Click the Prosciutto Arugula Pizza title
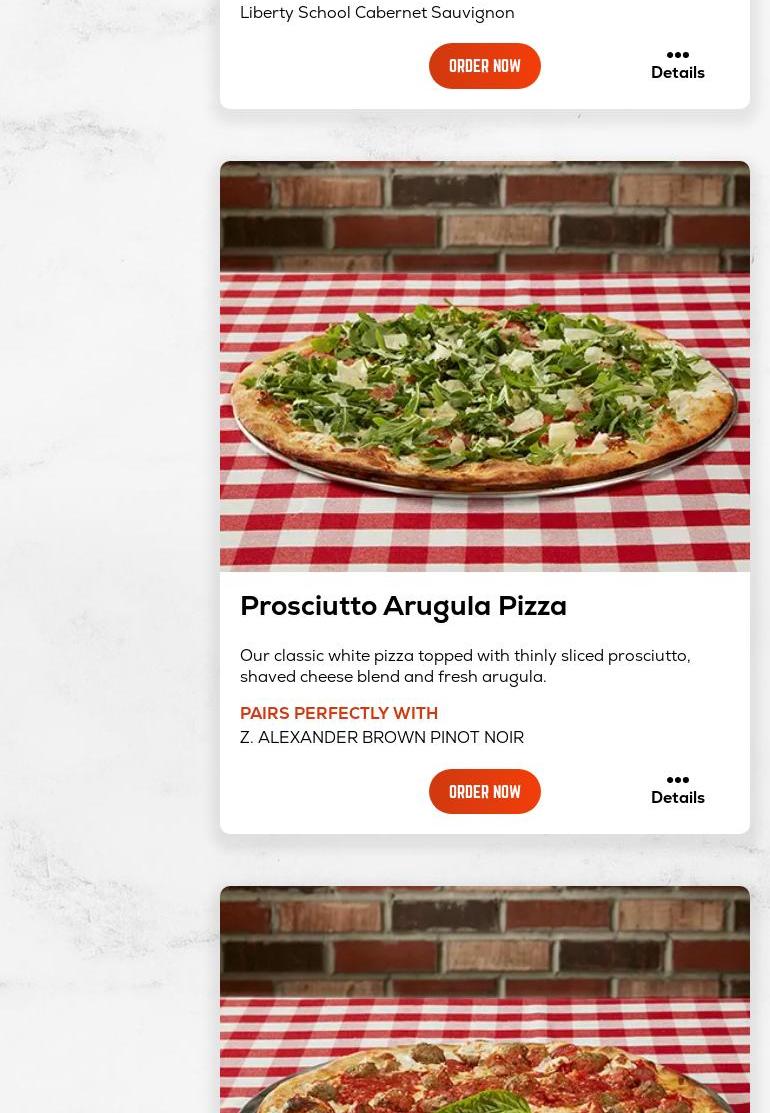 pyautogui.click(x=403, y=607)
